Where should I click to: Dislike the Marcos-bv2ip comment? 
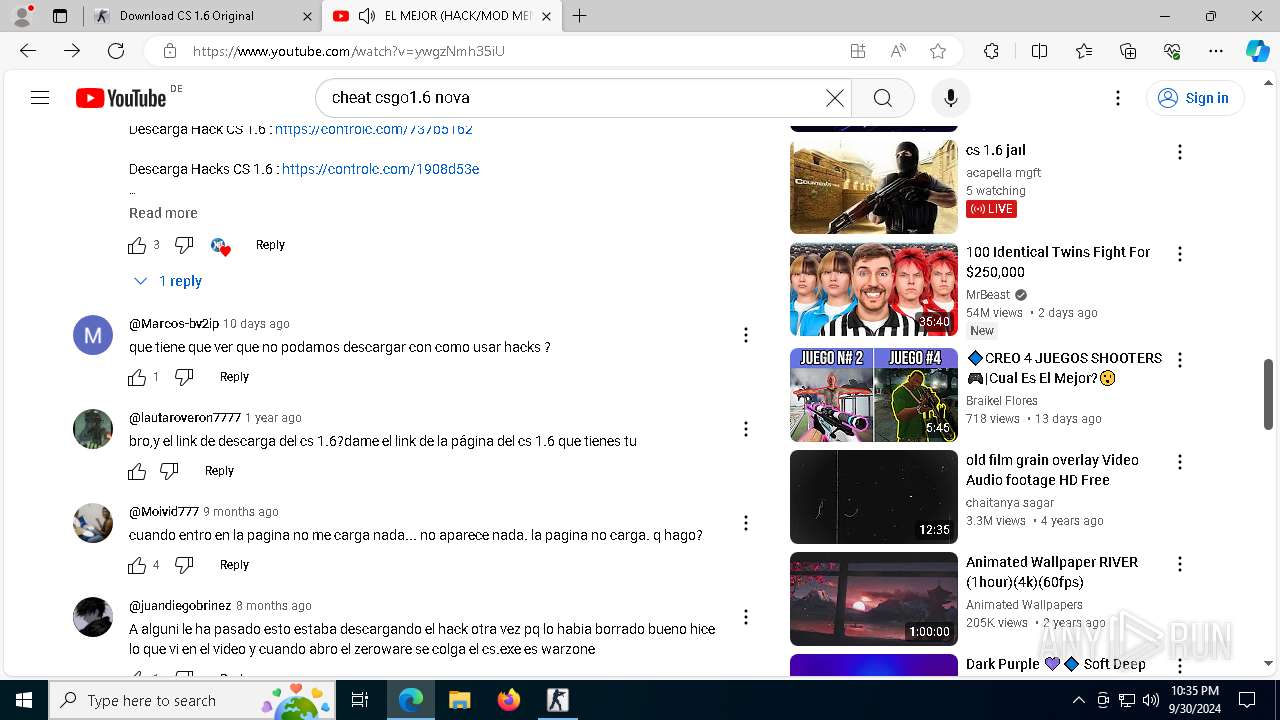pyautogui.click(x=184, y=377)
